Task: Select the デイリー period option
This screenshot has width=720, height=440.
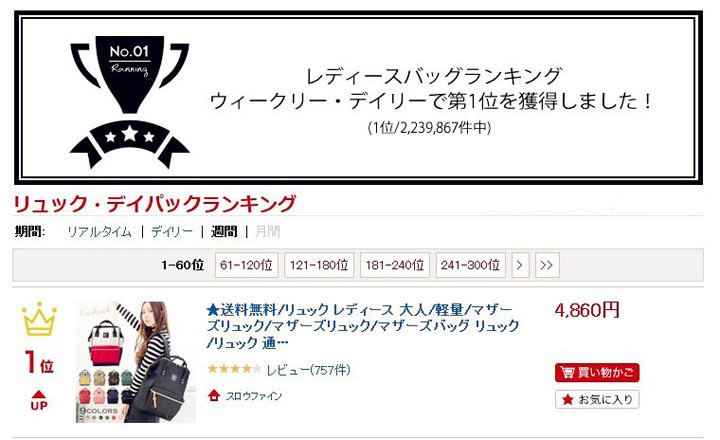Action: coord(172,231)
